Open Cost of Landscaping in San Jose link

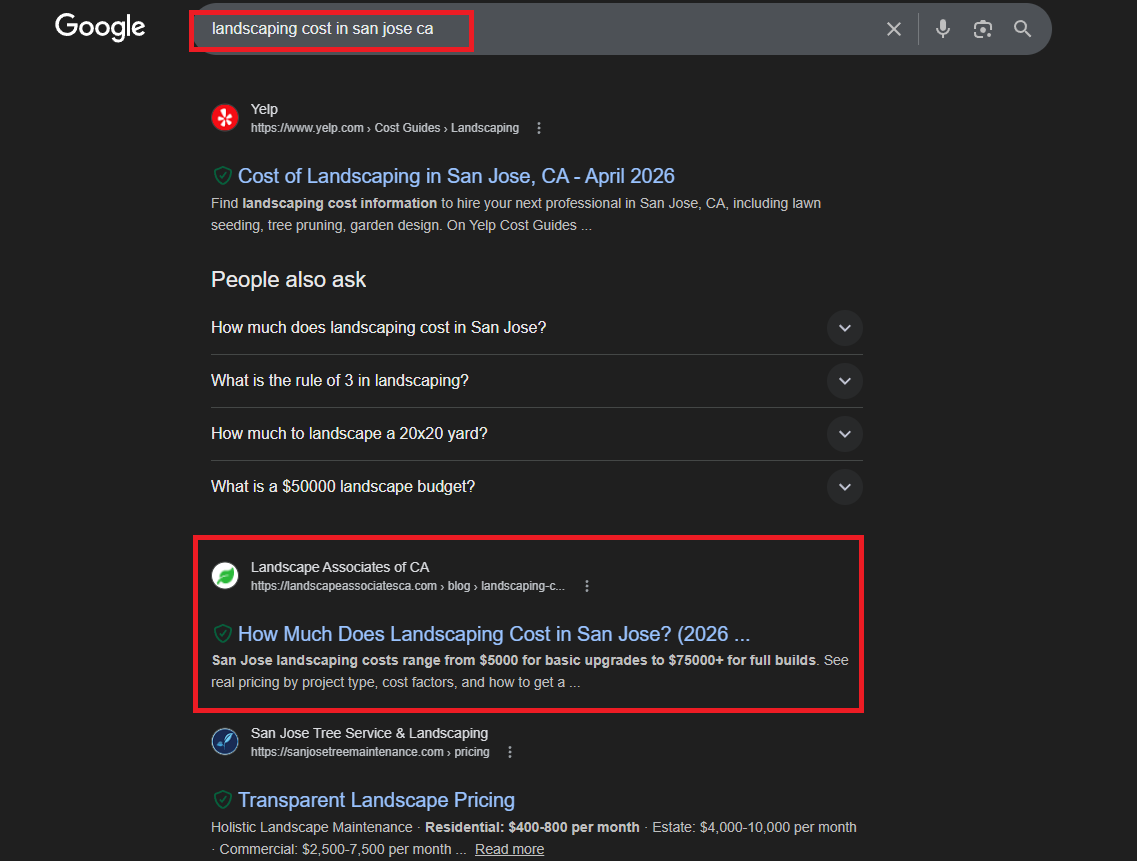(x=456, y=176)
